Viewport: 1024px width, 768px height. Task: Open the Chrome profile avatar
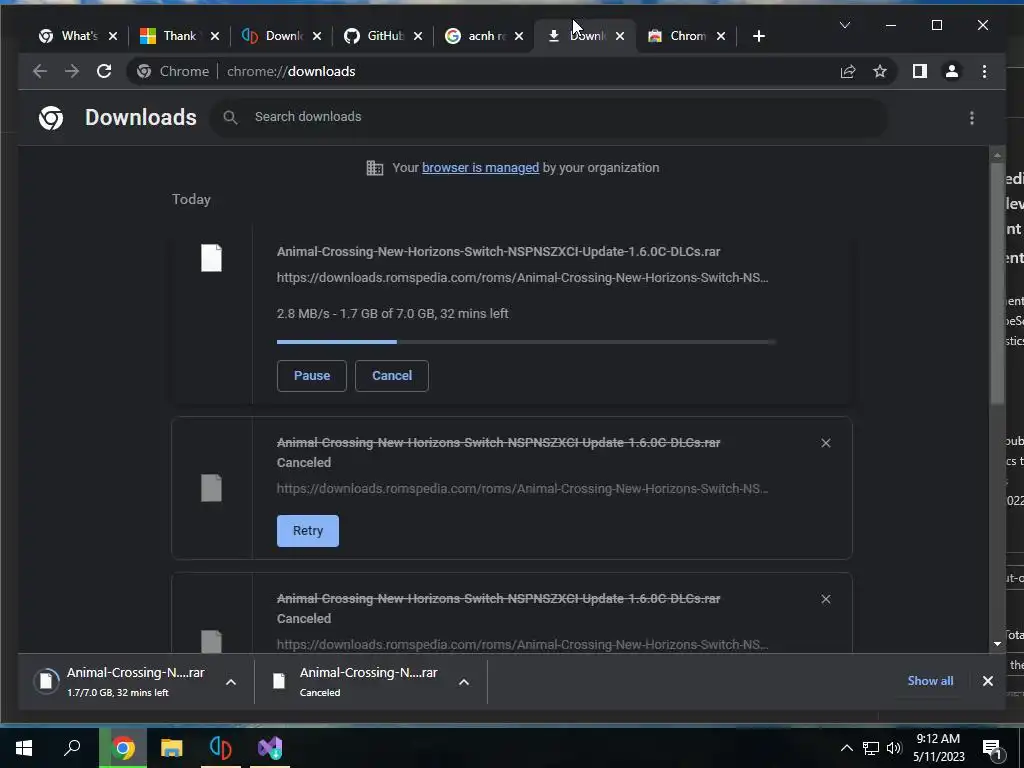click(x=952, y=71)
